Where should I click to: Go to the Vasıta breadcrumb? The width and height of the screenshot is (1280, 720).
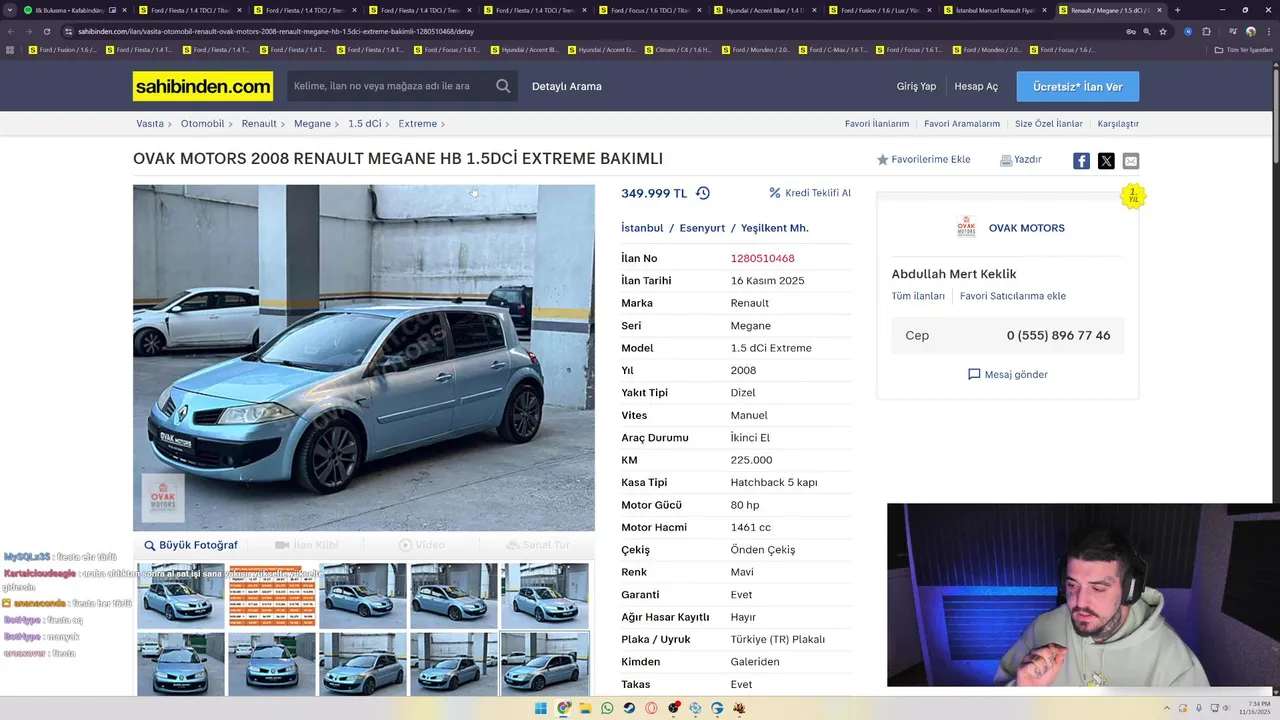(x=150, y=124)
